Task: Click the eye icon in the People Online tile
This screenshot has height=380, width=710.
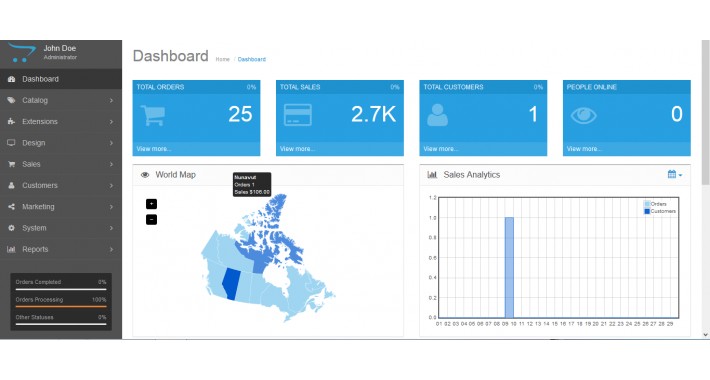Action: (x=584, y=115)
